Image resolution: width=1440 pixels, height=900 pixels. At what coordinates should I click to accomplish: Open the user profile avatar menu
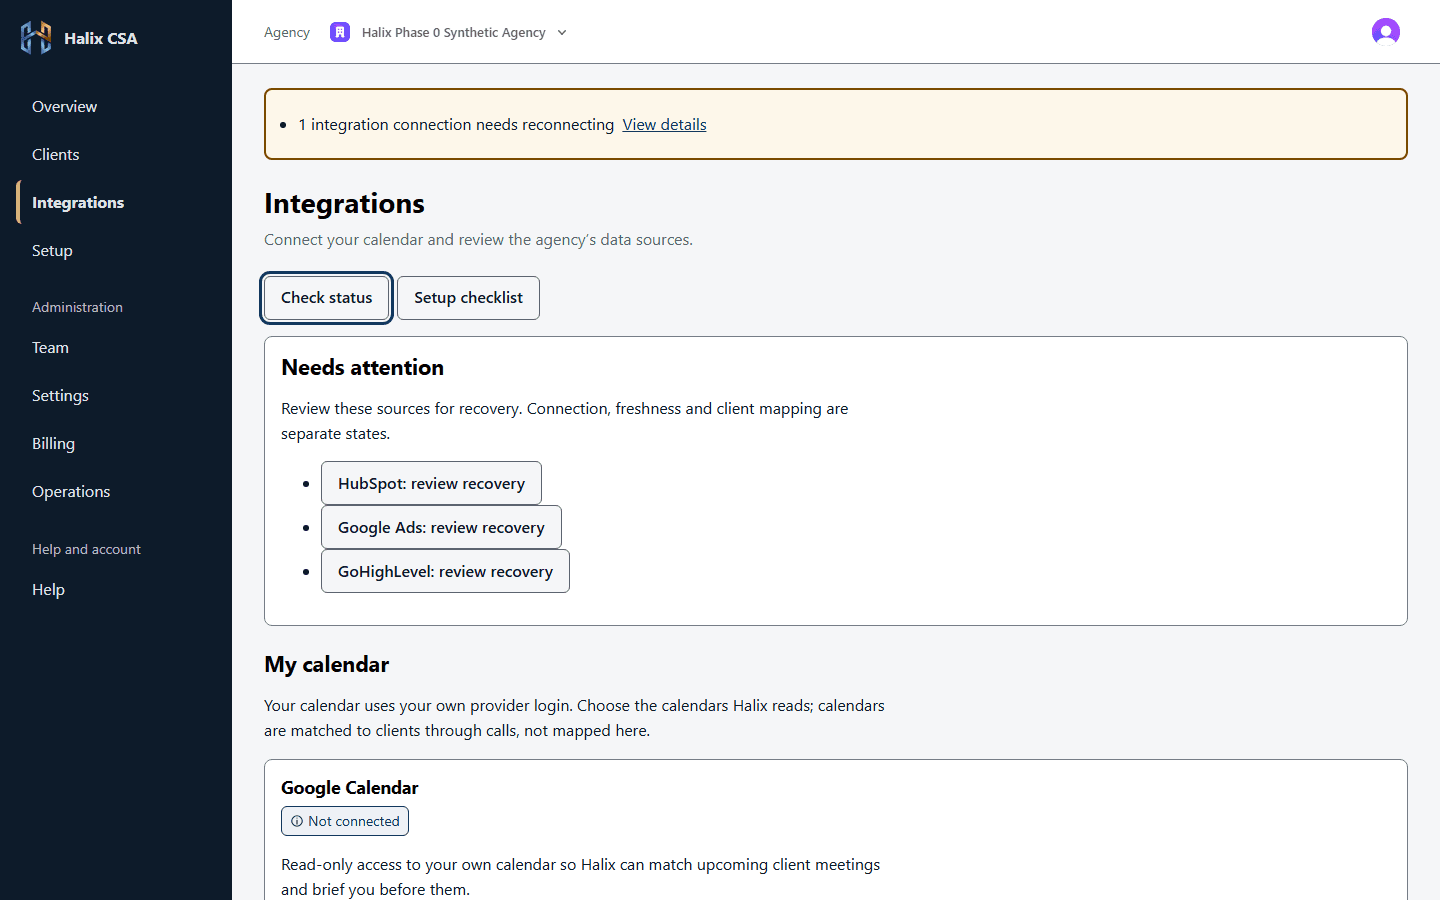(1386, 32)
